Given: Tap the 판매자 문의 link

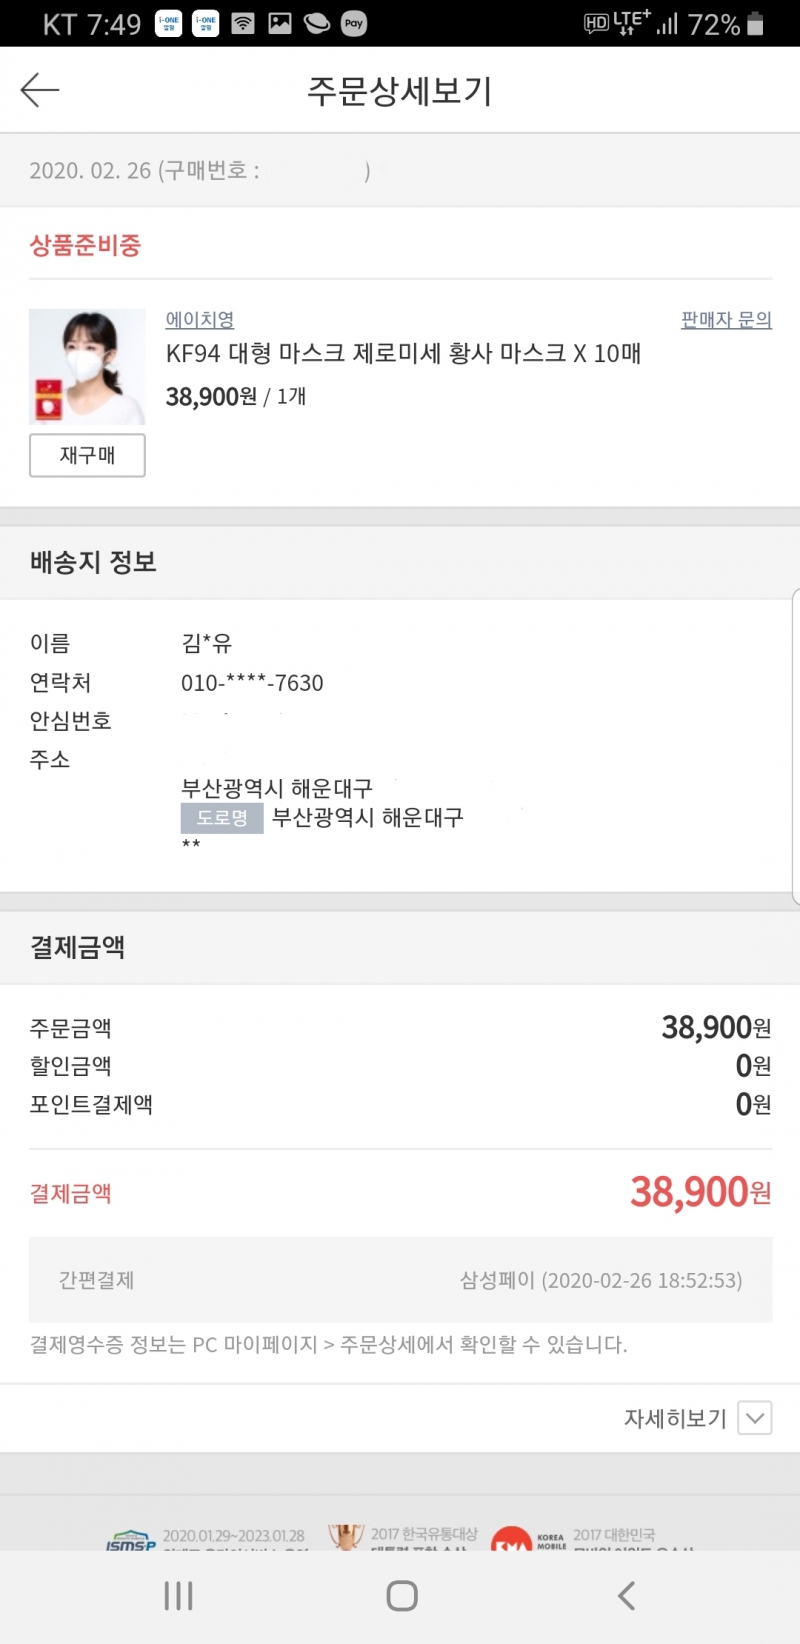Looking at the screenshot, I should point(726,320).
